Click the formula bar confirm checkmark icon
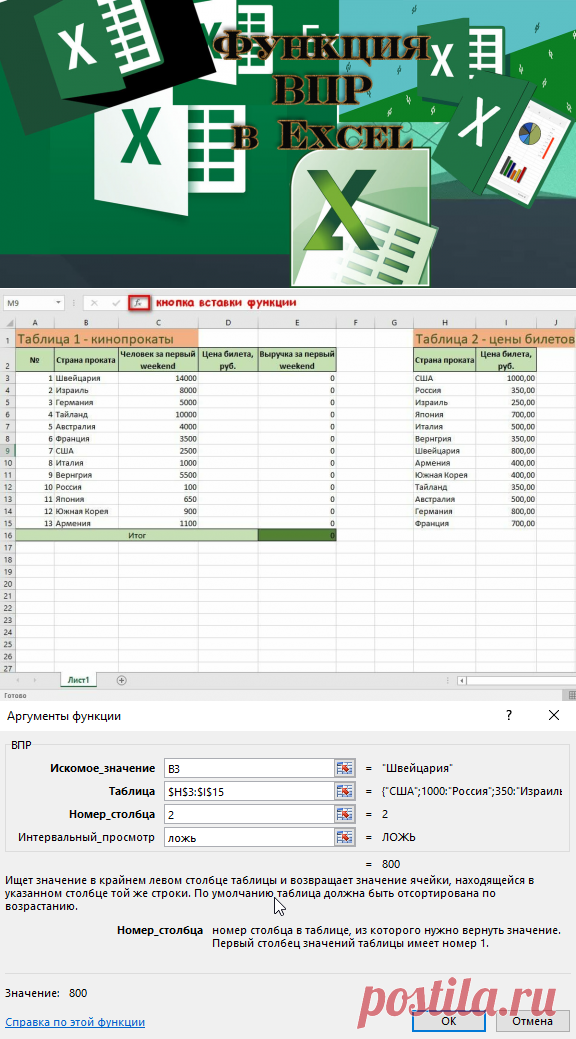Viewport: 576px width, 1039px height. coord(116,302)
